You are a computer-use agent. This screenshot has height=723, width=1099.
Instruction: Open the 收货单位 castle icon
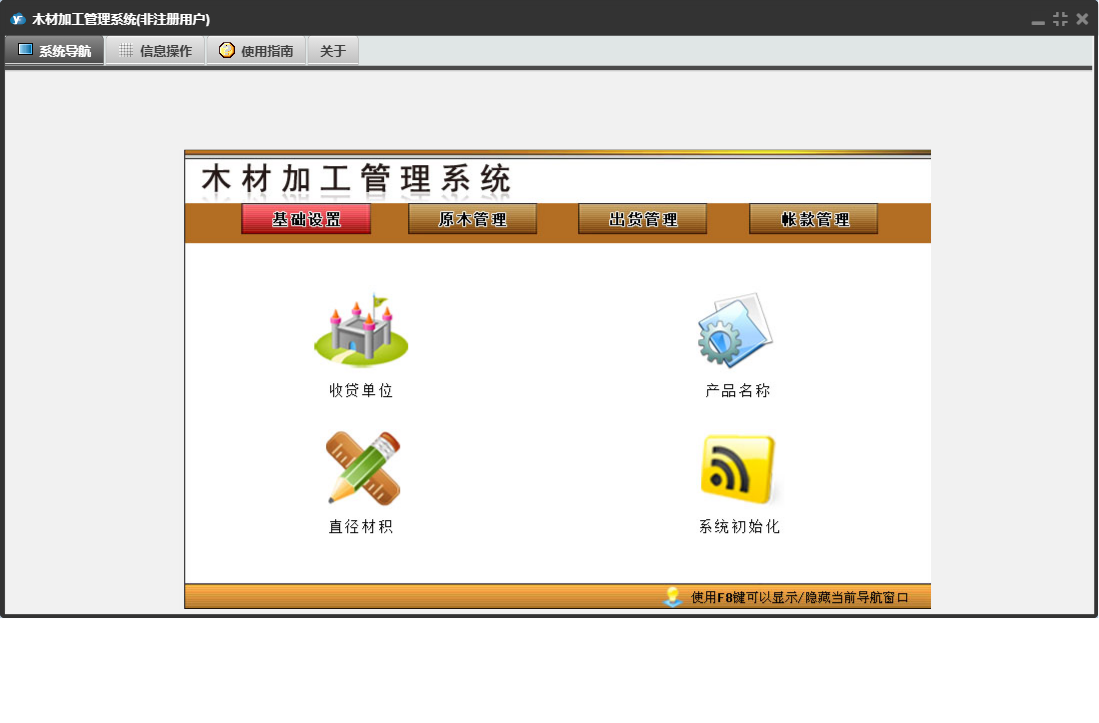pyautogui.click(x=361, y=330)
